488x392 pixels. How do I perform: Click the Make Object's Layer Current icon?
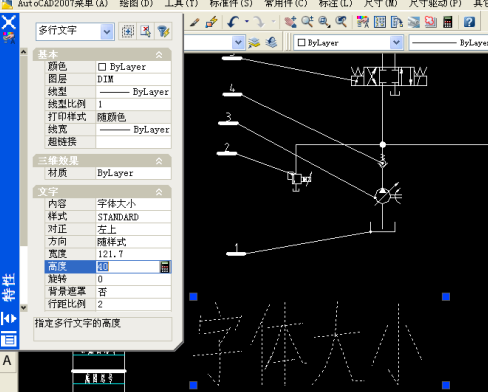click(x=254, y=43)
